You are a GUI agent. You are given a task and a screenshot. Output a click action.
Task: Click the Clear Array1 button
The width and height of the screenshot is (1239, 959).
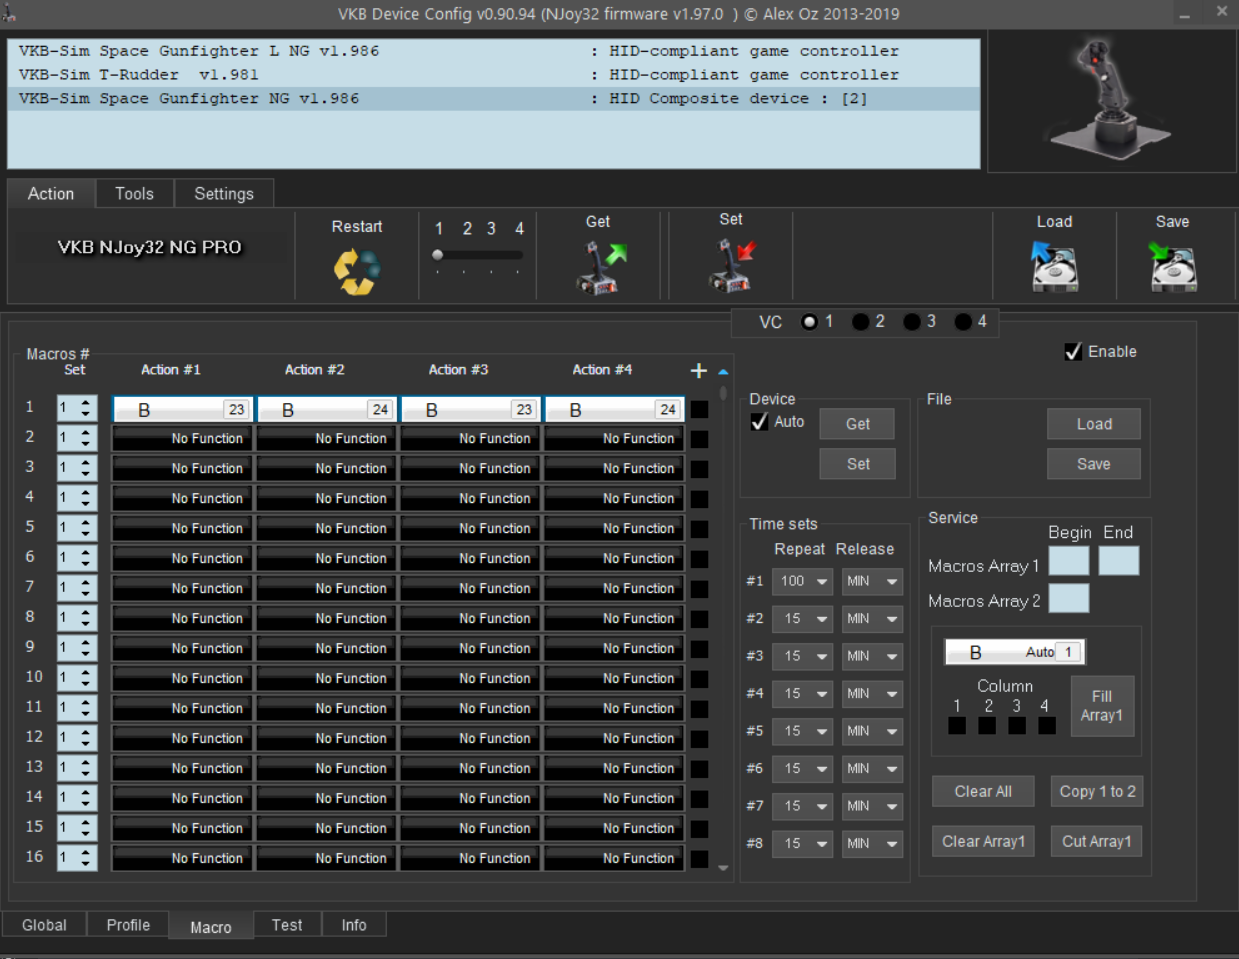[x=983, y=841]
